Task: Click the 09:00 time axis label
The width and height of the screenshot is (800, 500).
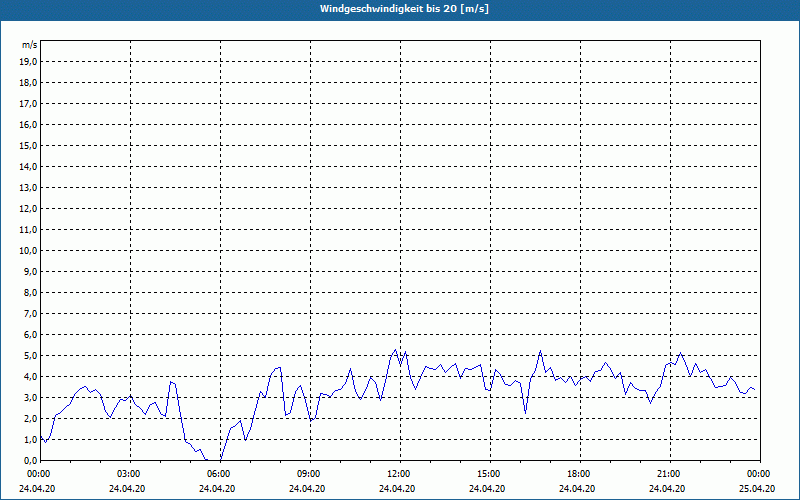Action: coord(310,474)
